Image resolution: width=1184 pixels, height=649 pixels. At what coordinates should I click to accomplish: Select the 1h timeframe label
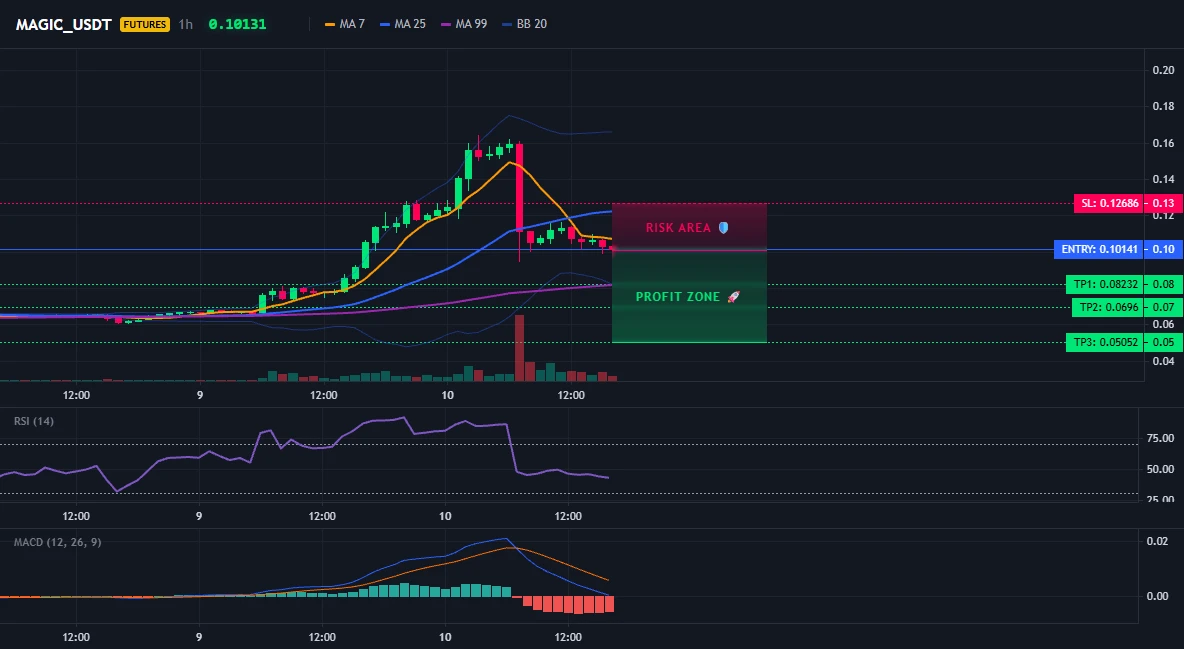coord(186,24)
